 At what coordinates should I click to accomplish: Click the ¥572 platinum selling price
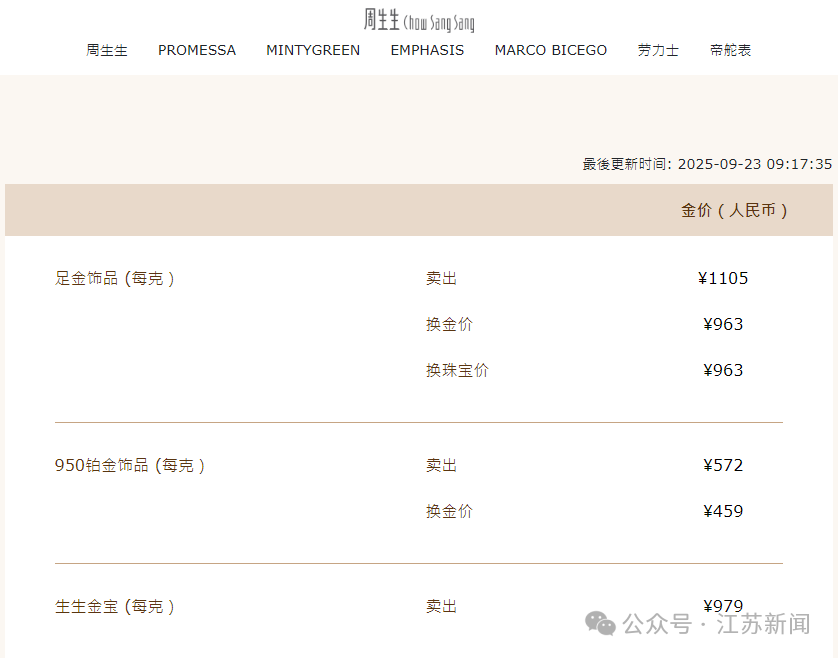(x=723, y=465)
